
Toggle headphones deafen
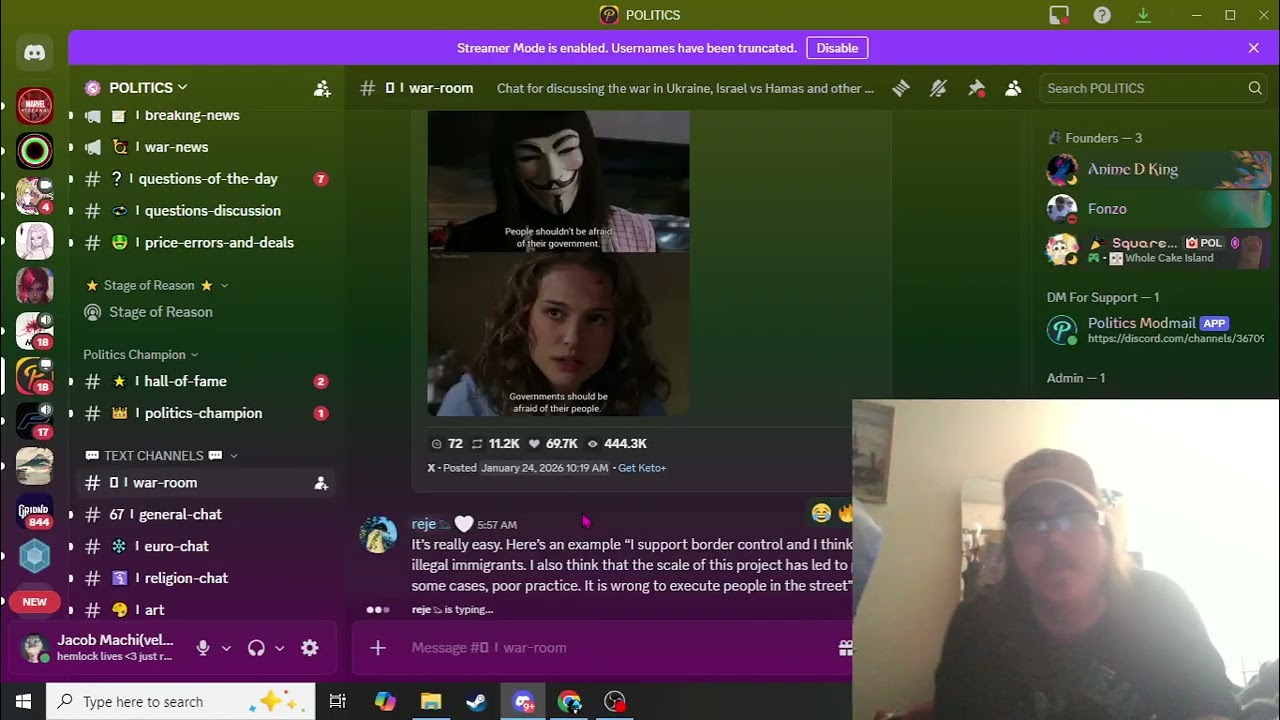click(x=256, y=648)
